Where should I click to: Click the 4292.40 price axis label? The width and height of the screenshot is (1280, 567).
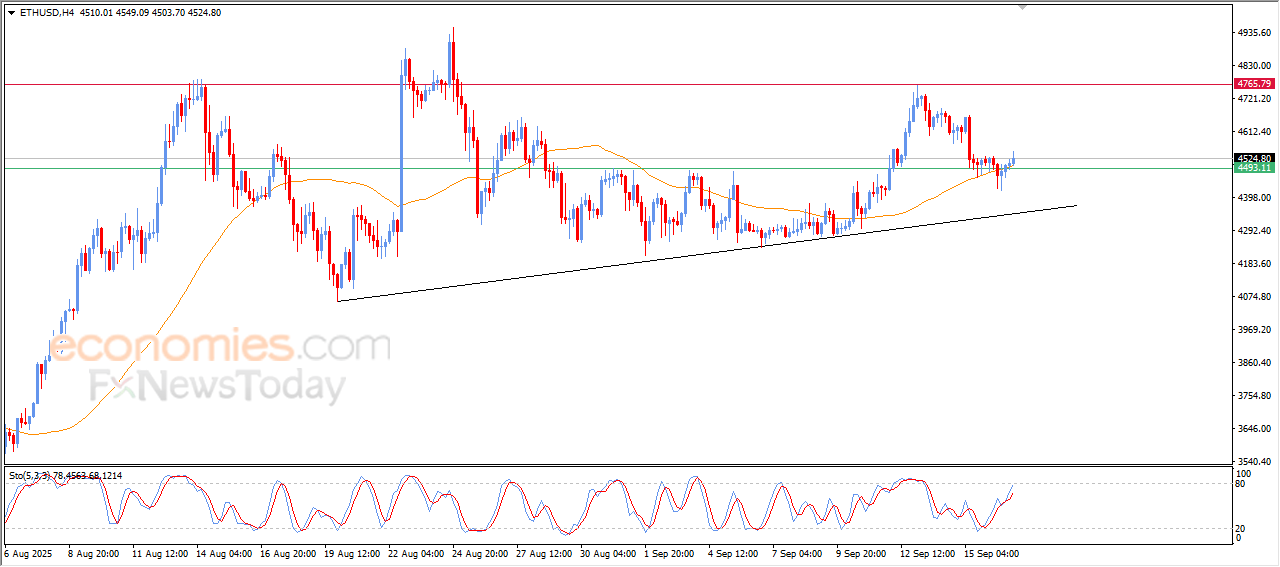coord(1254,231)
